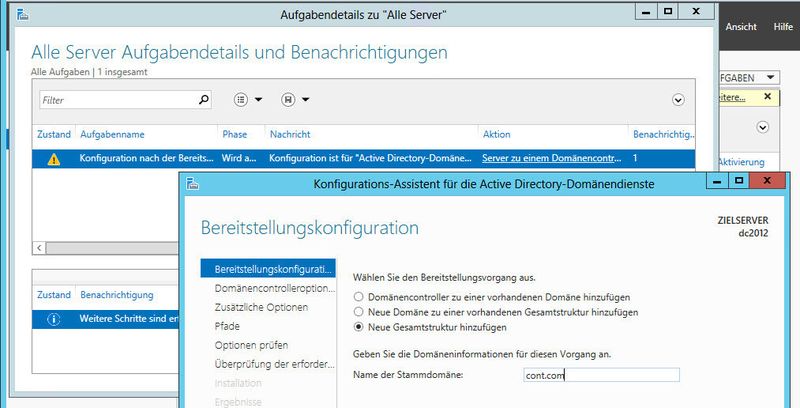This screenshot has height=408, width=800.
Task: Click the Name der Stammdomäne input field
Action: tap(602, 375)
